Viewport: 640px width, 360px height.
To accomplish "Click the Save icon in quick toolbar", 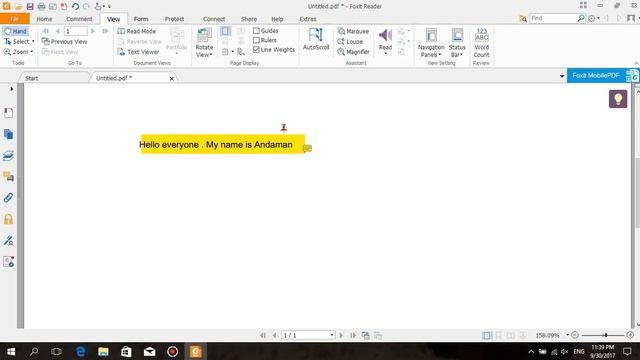I will [x=30, y=7].
